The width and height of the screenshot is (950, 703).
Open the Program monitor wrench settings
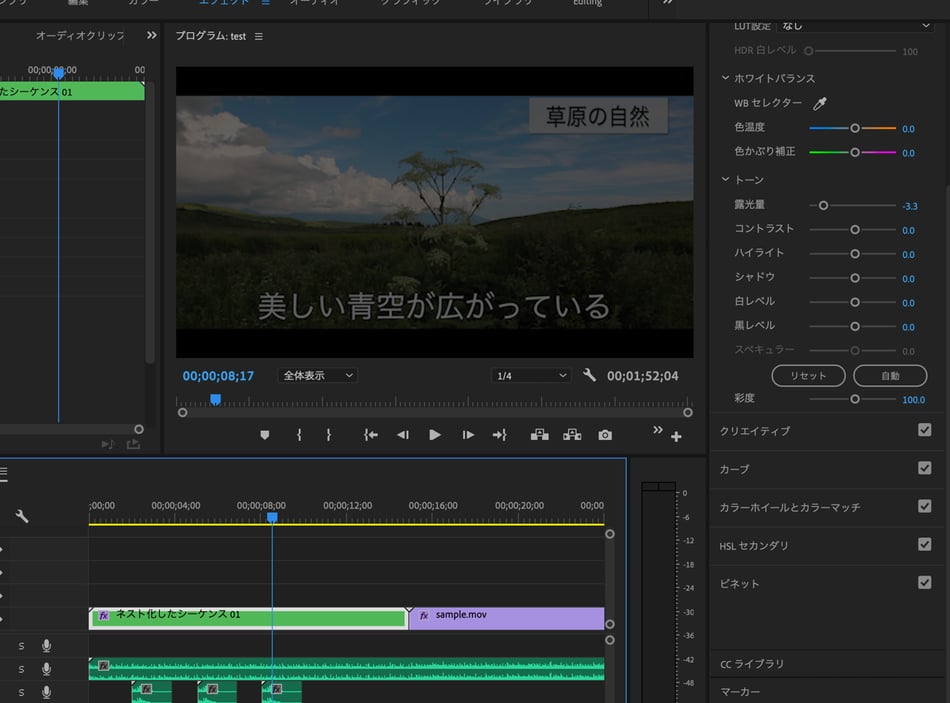(589, 375)
